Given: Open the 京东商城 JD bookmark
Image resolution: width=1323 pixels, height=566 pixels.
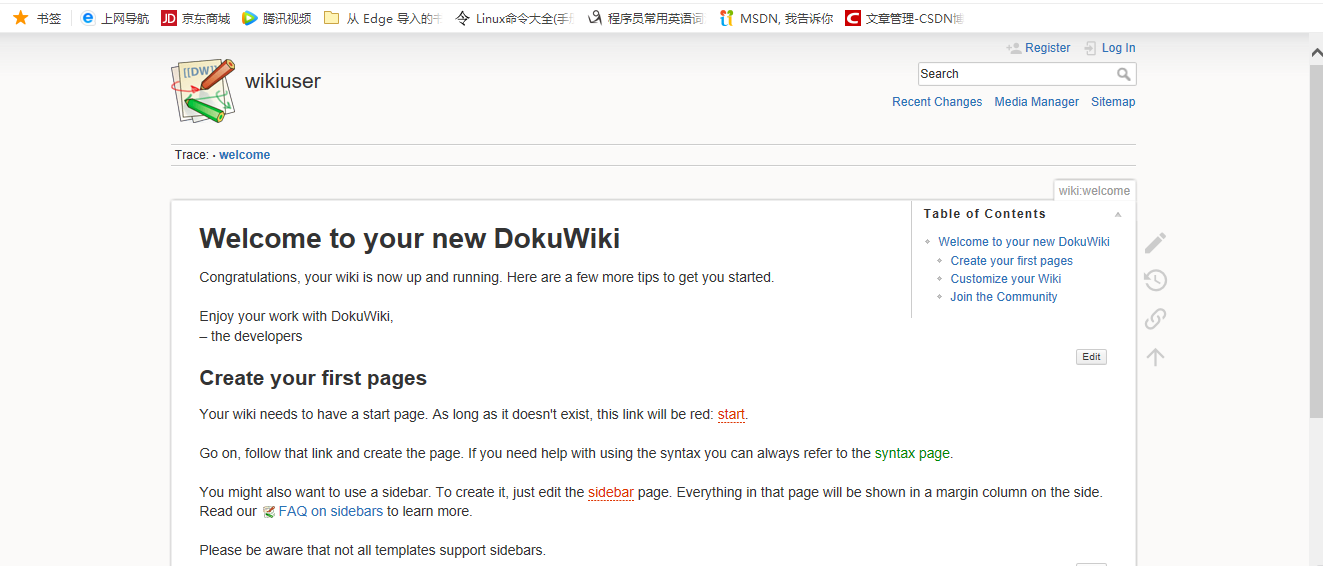Looking at the screenshot, I should pos(196,18).
